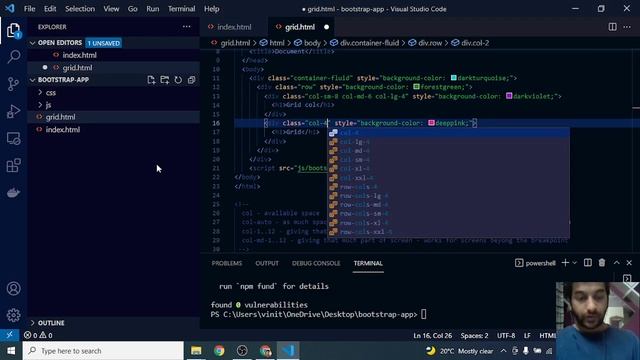
Task: Open Explorer more actions ellipsis
Action: click(x=187, y=27)
